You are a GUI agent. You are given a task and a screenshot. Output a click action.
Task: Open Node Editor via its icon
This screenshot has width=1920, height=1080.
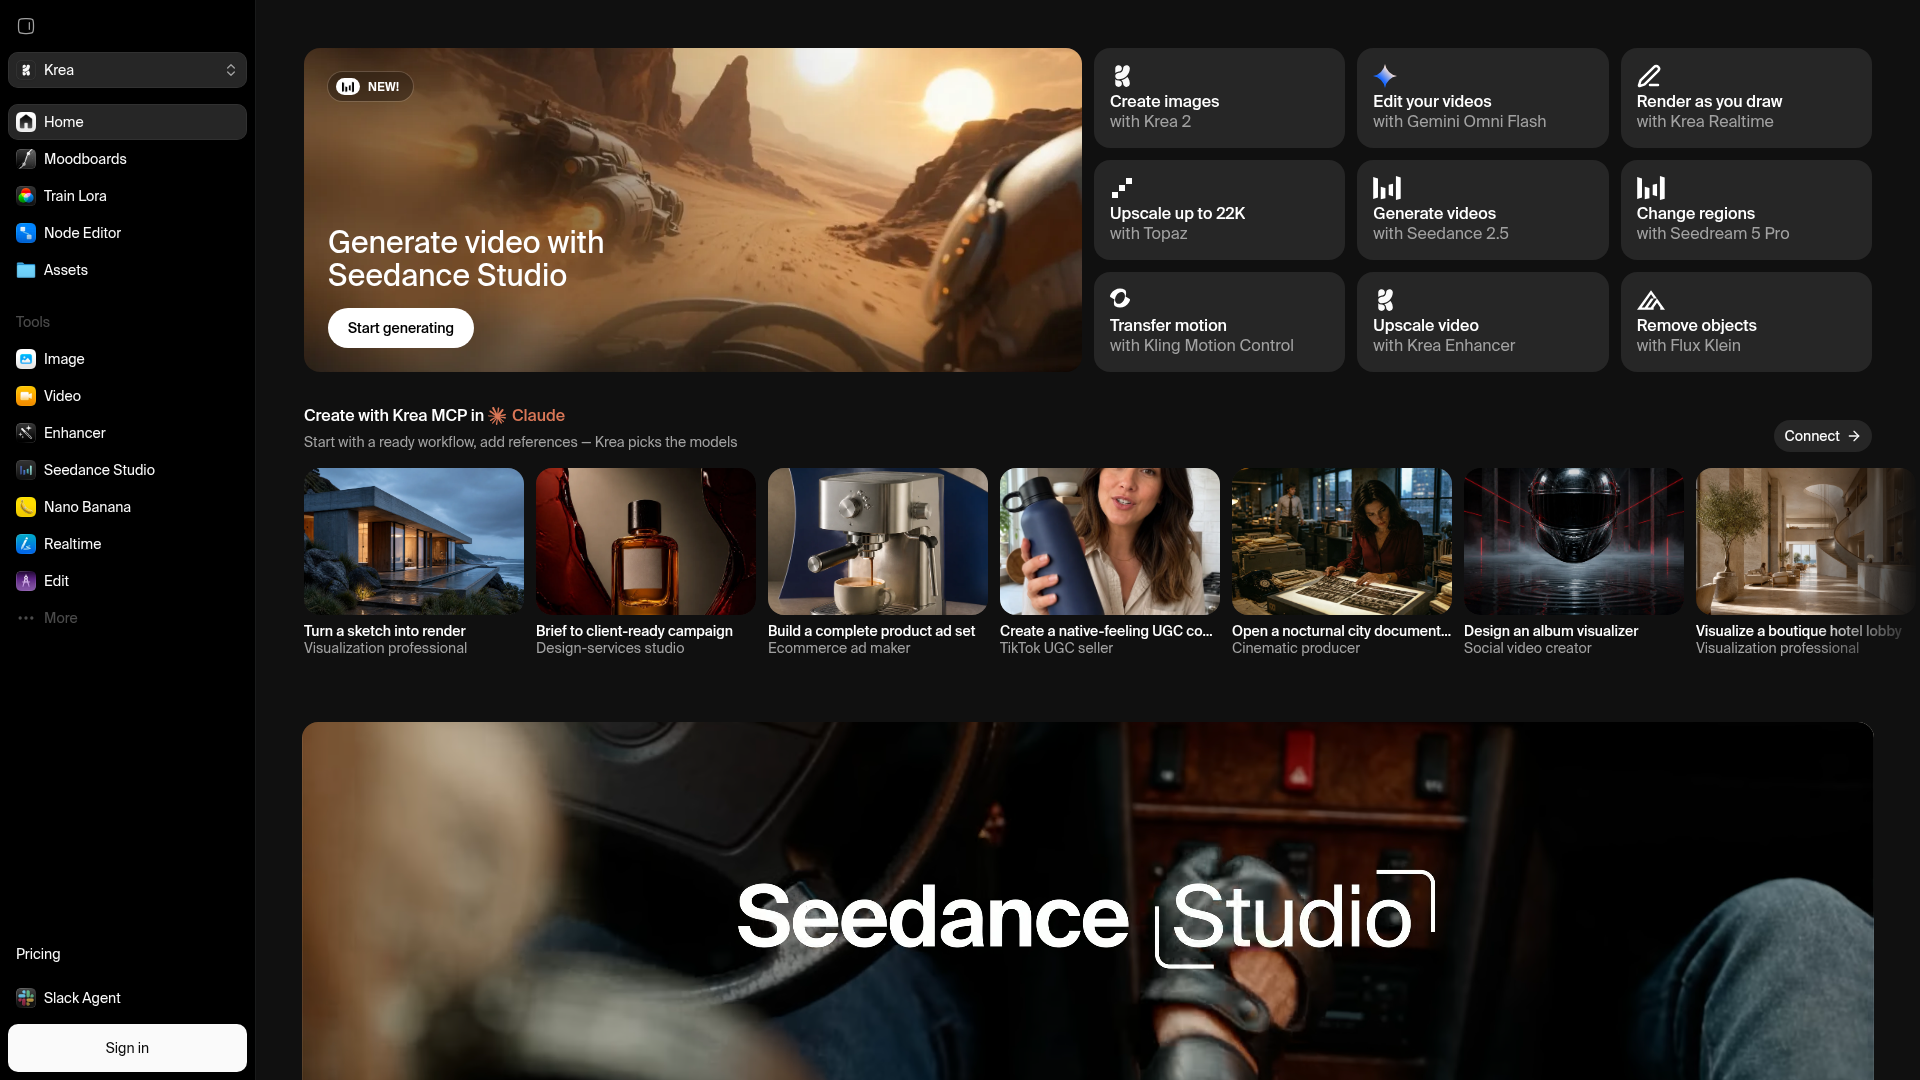[26, 233]
